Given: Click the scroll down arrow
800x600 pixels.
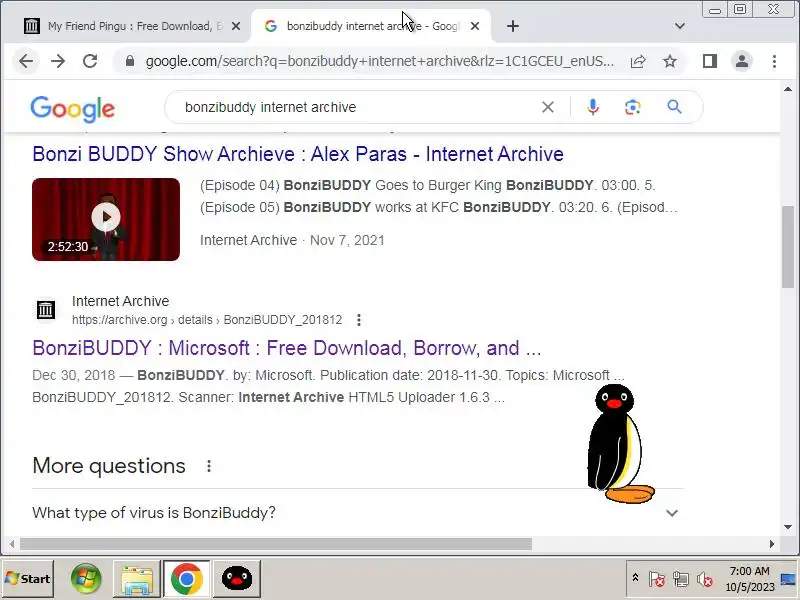Looking at the screenshot, I should (788, 527).
